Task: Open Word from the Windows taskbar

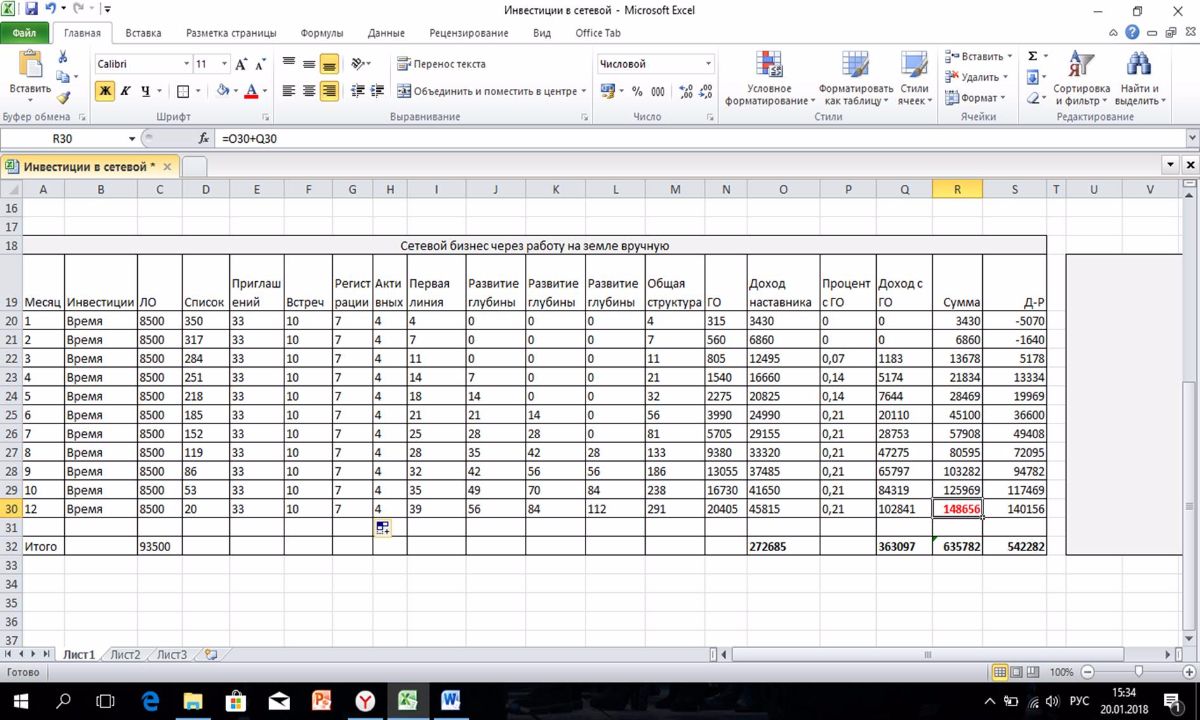Action: click(x=449, y=700)
